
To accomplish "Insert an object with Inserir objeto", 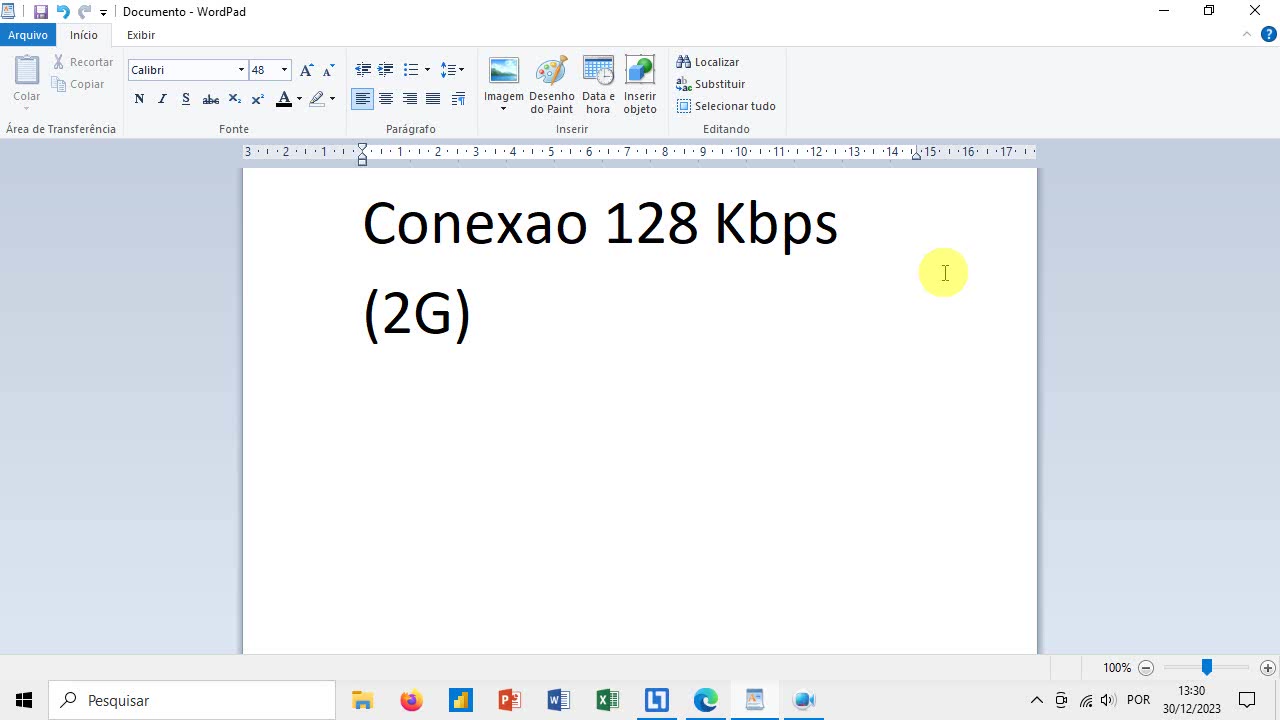I will (639, 84).
